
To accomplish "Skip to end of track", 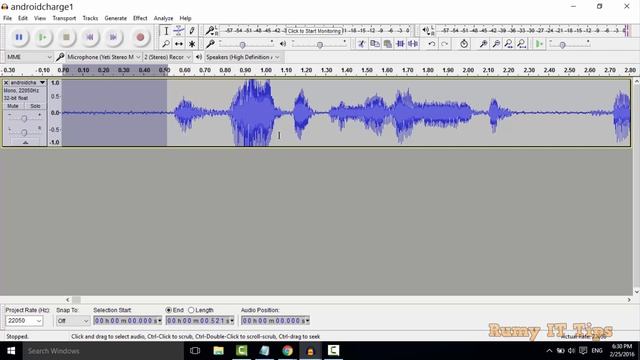I will tap(113, 38).
